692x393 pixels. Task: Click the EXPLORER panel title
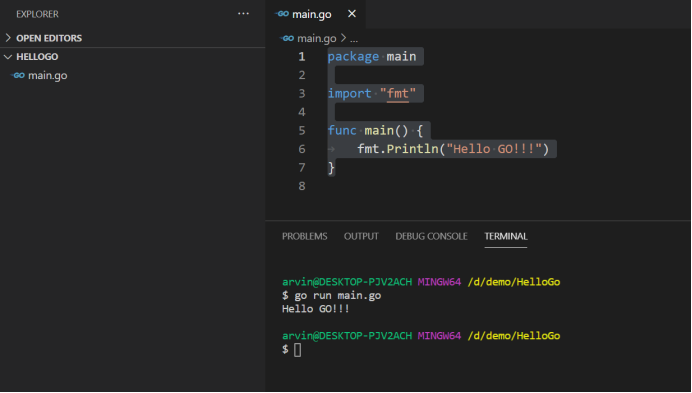(x=37, y=14)
